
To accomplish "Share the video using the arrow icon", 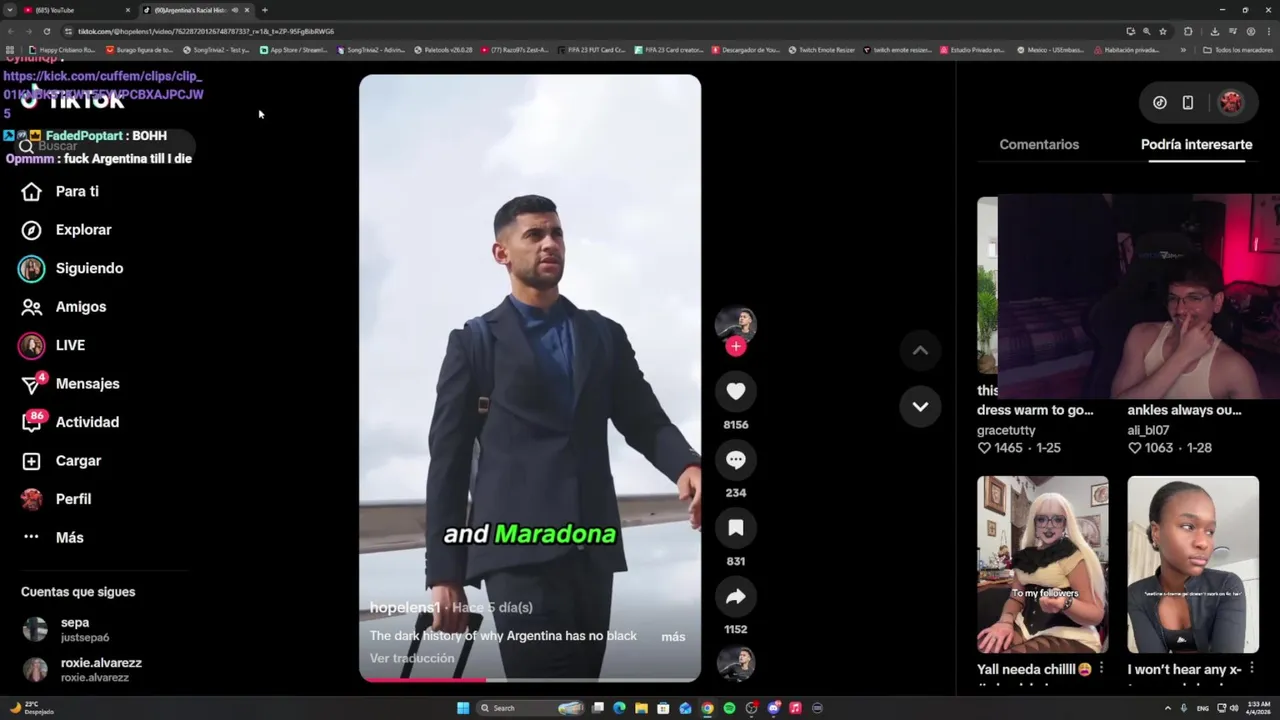I will [736, 597].
